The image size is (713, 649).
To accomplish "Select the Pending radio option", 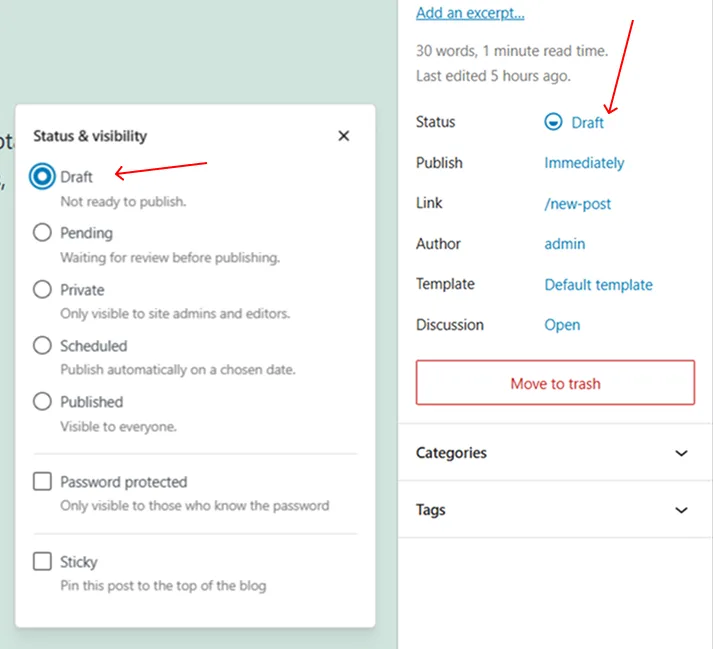I will coord(42,232).
